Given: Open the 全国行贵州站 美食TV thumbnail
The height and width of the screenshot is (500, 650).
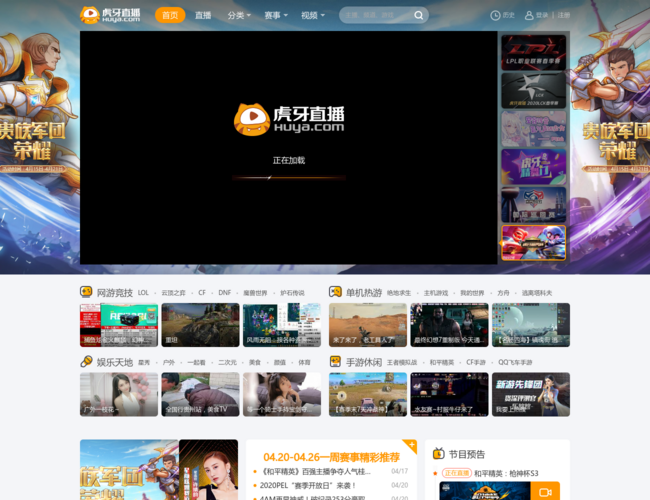Looking at the screenshot, I should [x=200, y=394].
